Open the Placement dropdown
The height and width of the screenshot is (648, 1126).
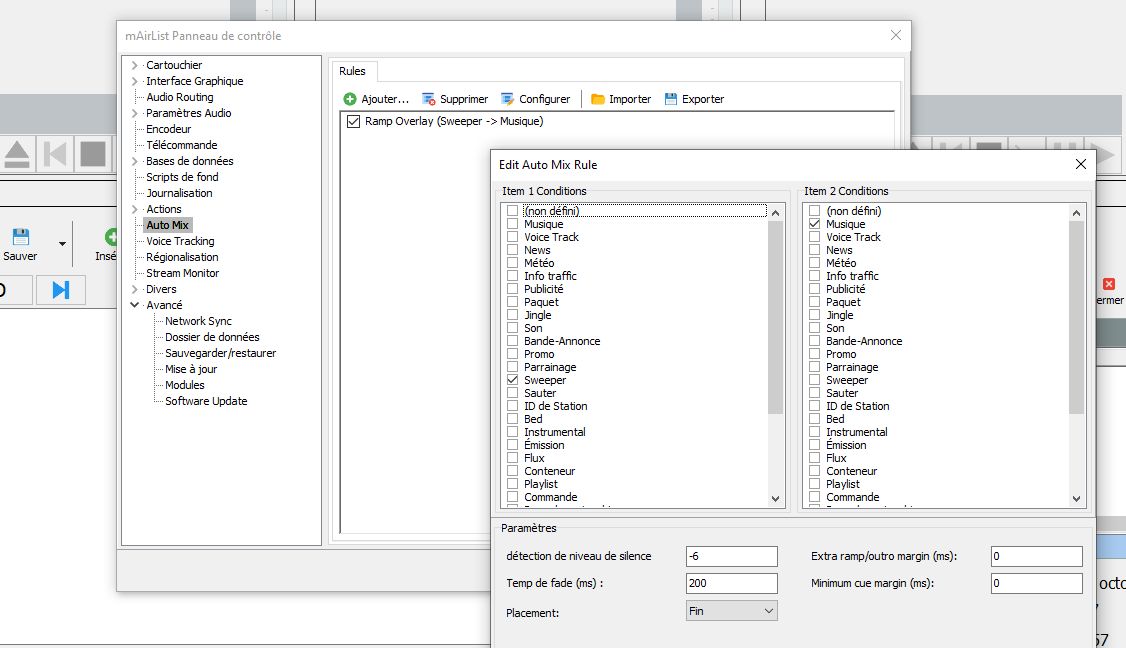[x=732, y=610]
